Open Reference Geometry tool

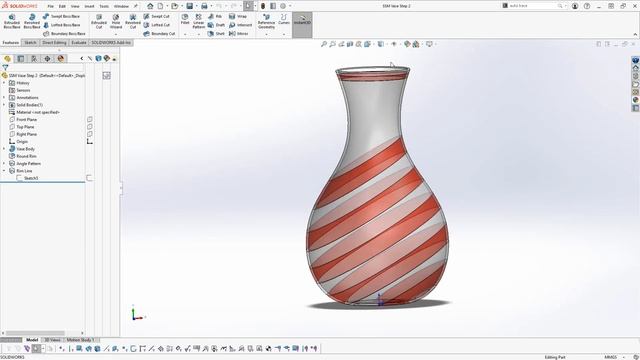pyautogui.click(x=266, y=21)
